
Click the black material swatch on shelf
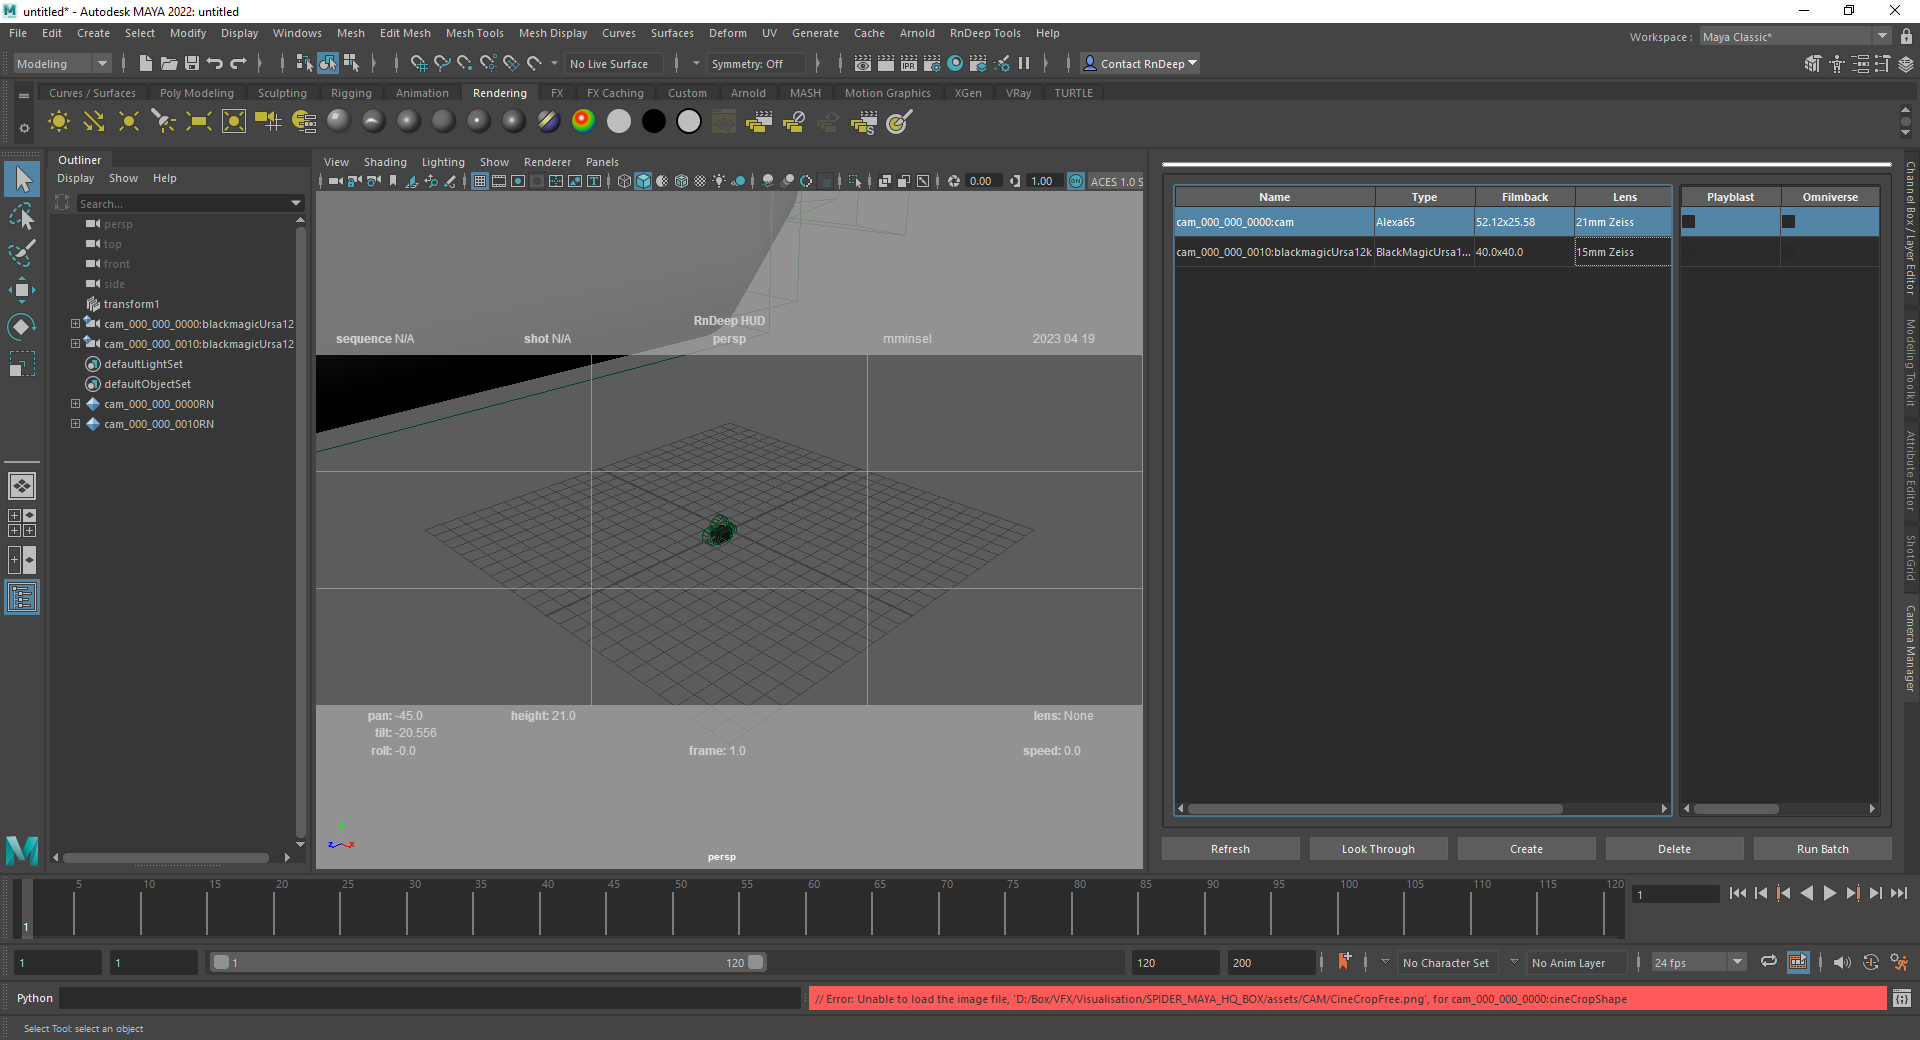pos(654,122)
